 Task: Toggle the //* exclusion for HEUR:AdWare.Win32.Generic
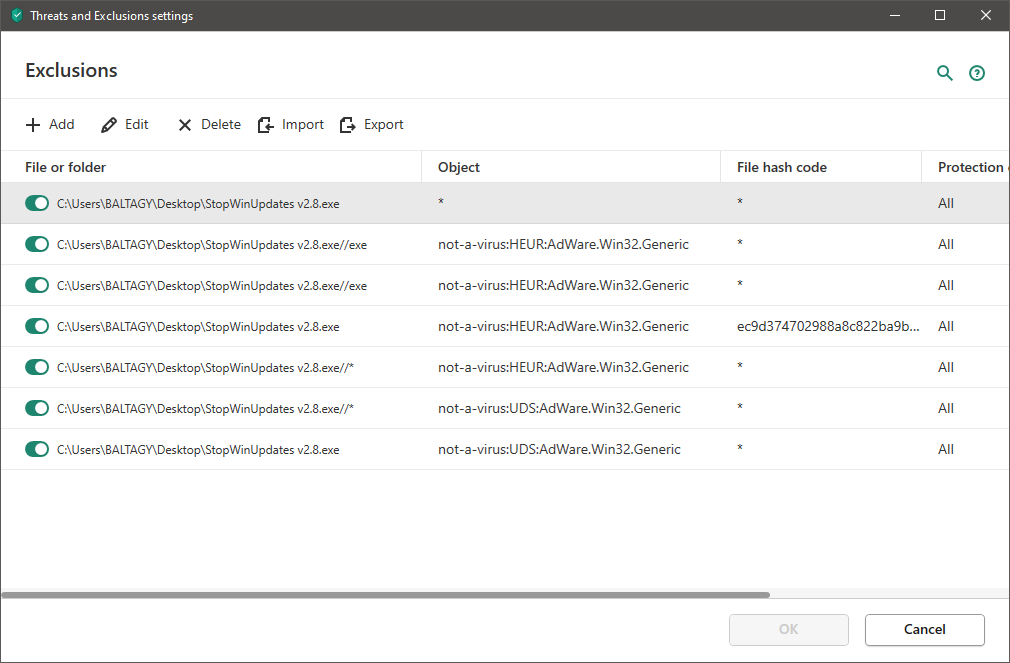[37, 367]
